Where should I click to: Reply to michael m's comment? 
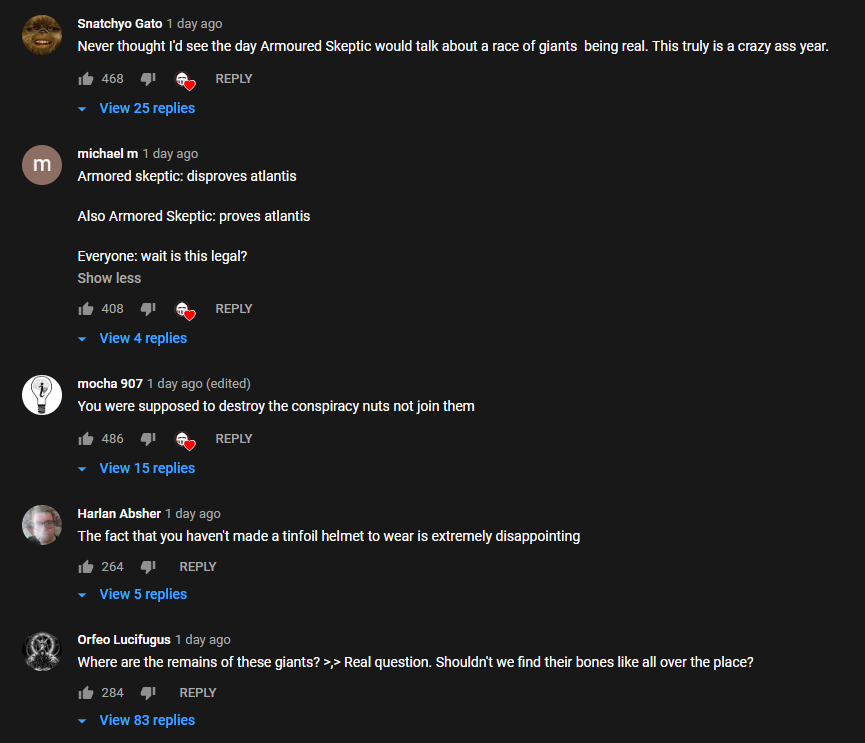(234, 309)
